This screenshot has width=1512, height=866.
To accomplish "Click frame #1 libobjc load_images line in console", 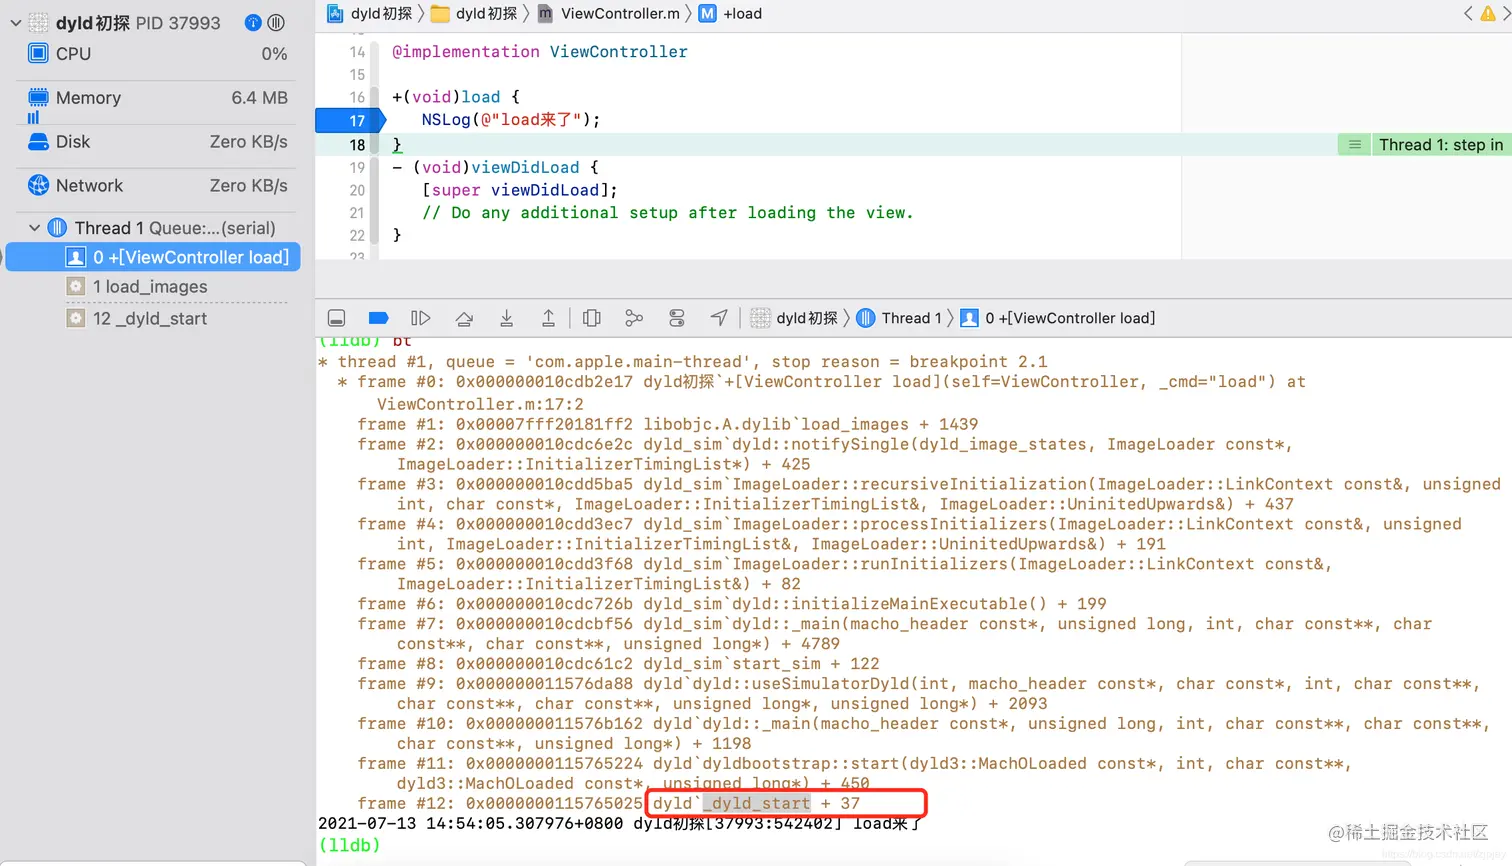I will pyautogui.click(x=668, y=424).
